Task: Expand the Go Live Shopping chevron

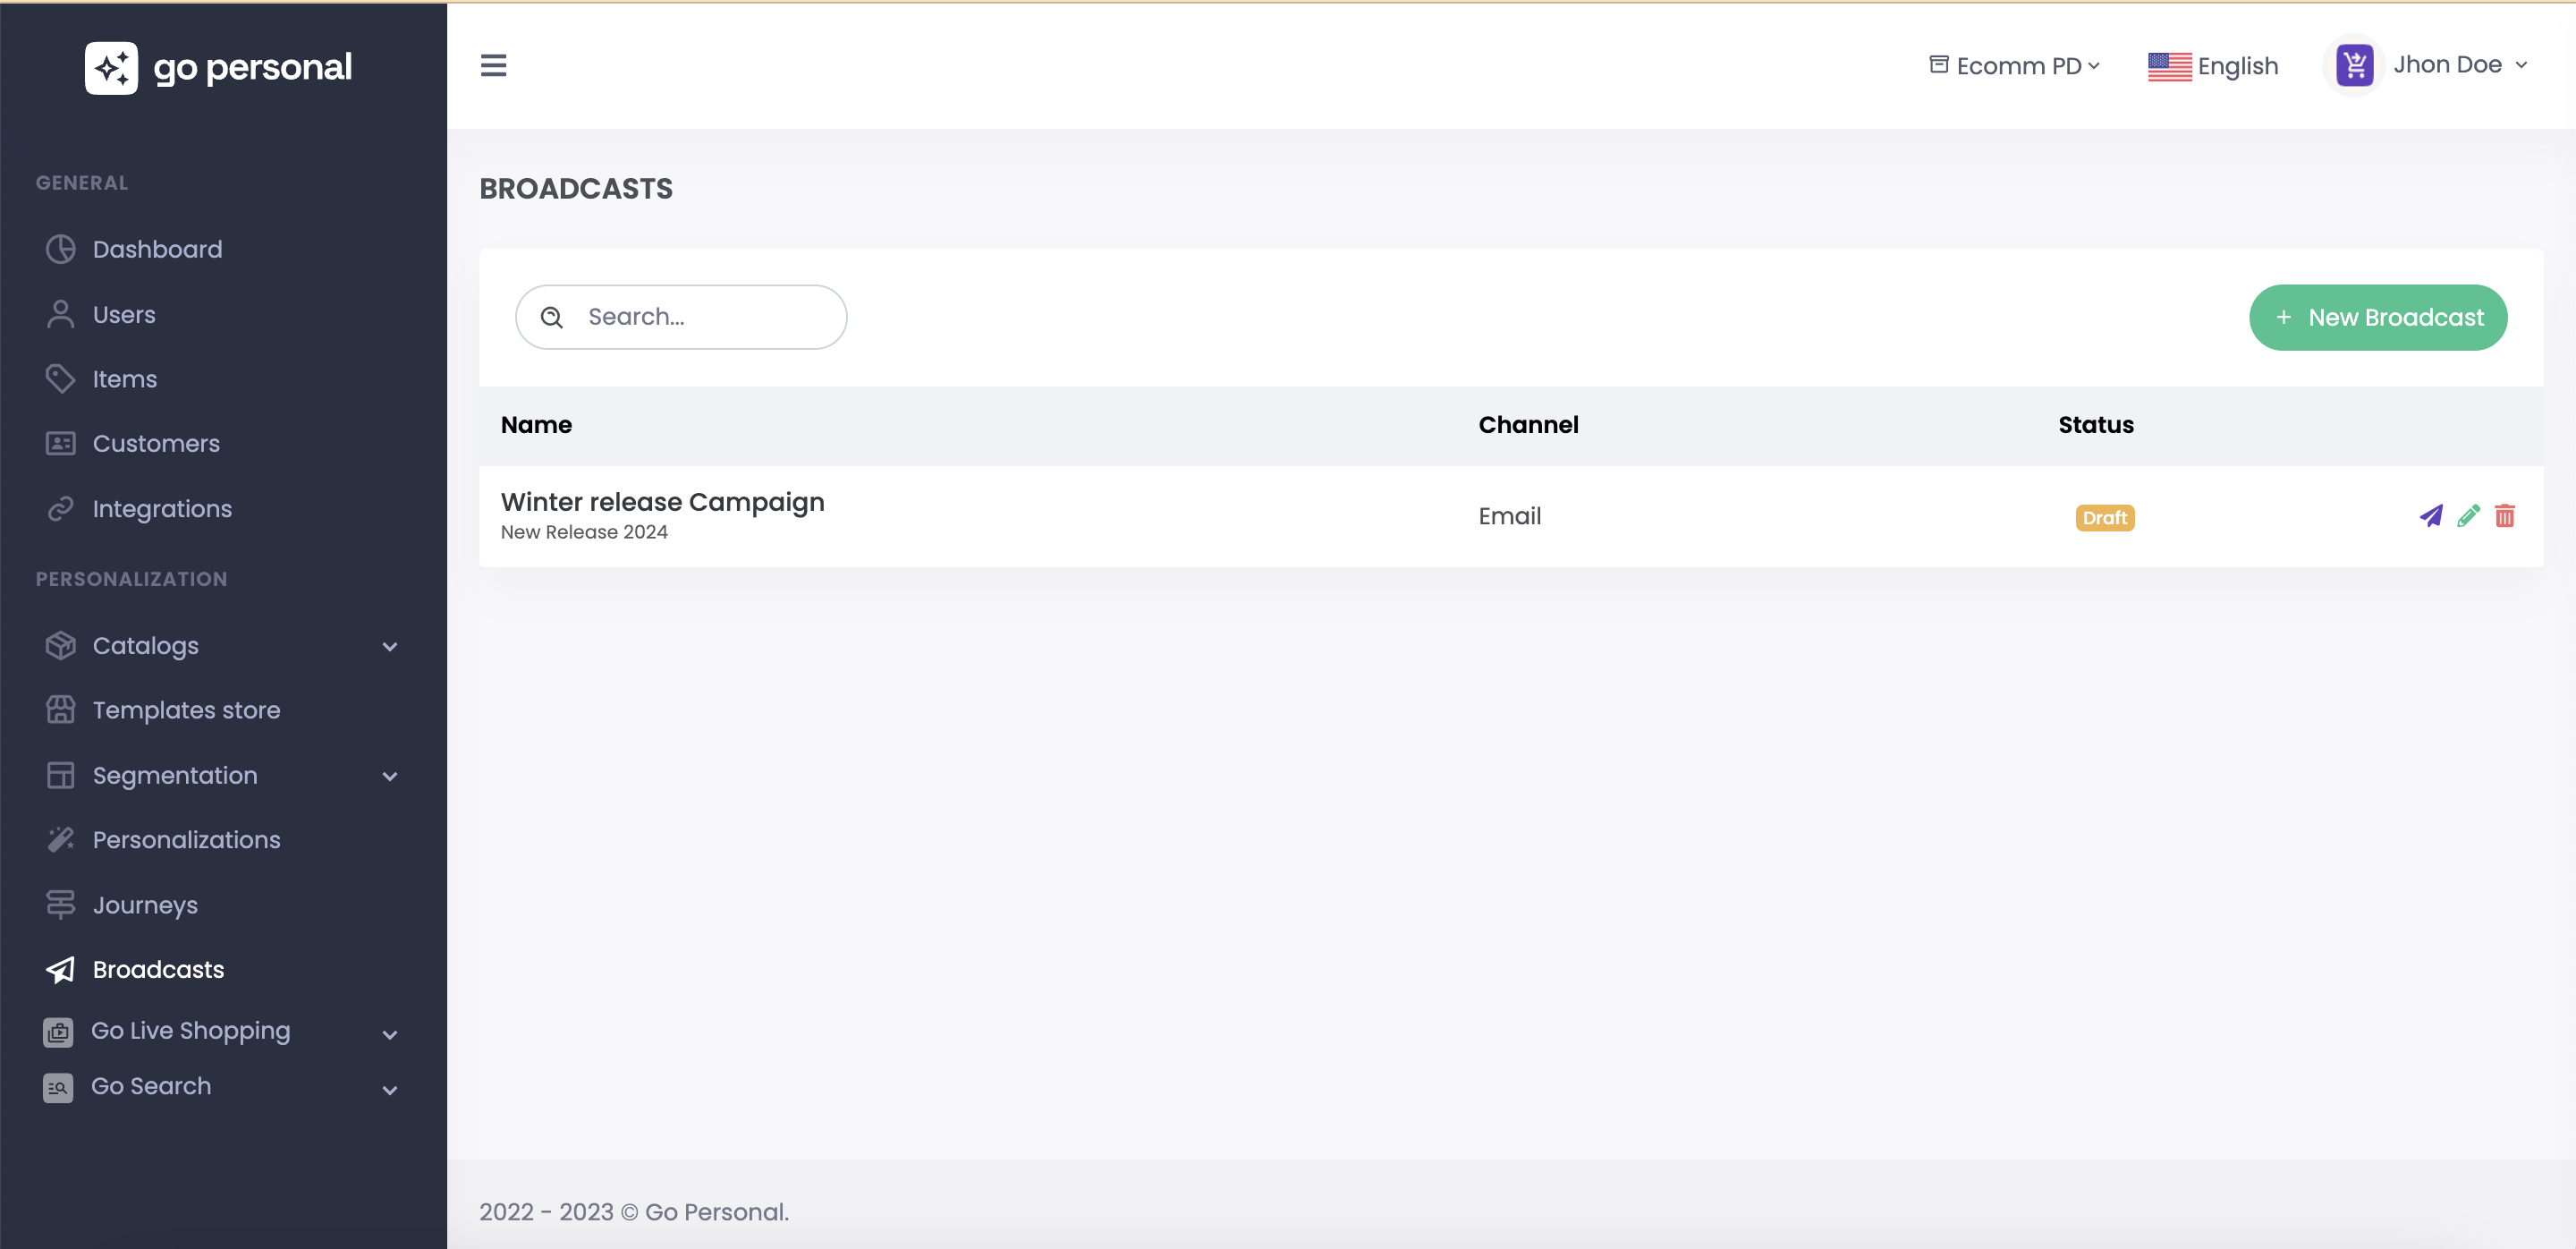Action: tap(390, 1035)
